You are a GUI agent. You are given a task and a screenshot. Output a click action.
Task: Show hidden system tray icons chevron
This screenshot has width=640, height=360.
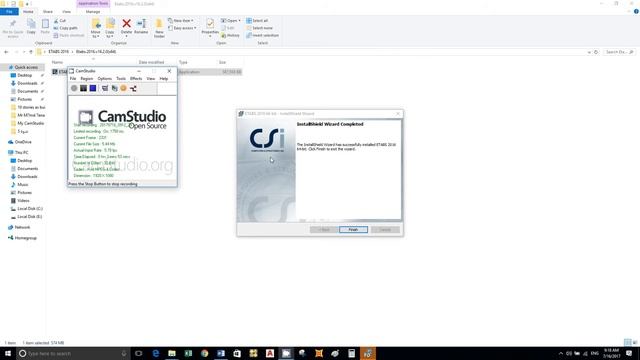coord(560,353)
